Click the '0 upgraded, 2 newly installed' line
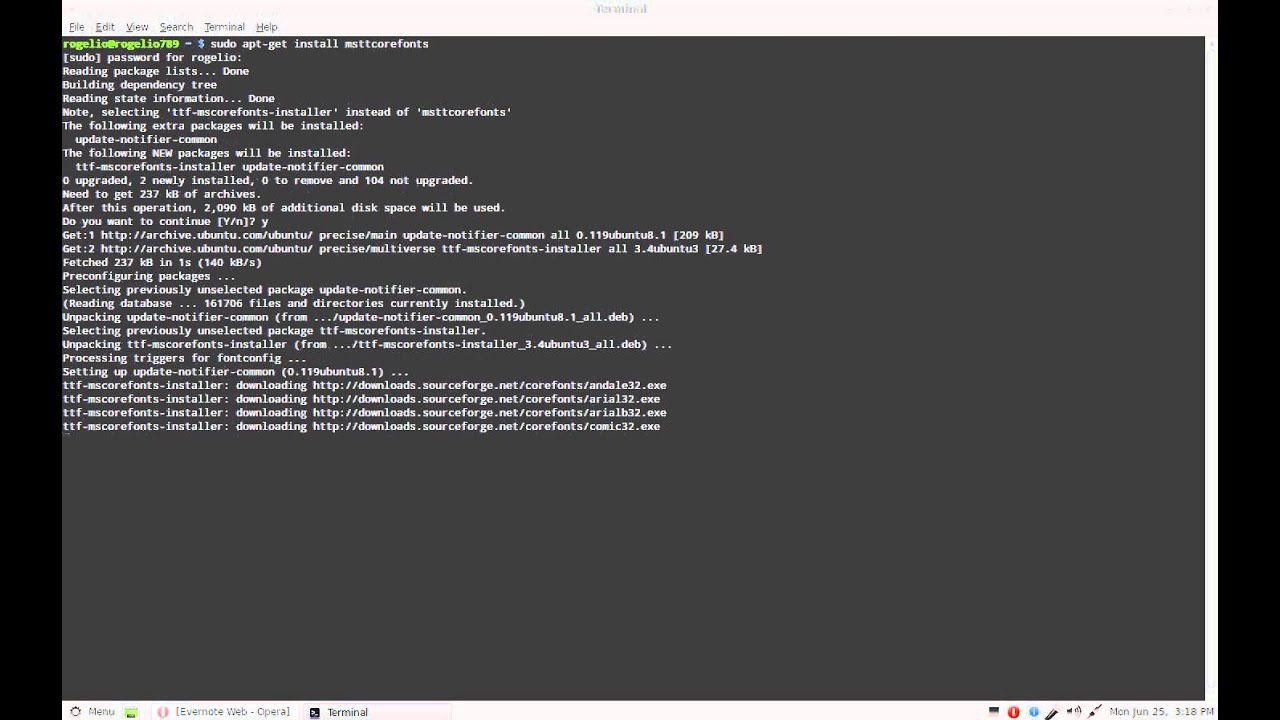The width and height of the screenshot is (1280, 720). (268, 181)
